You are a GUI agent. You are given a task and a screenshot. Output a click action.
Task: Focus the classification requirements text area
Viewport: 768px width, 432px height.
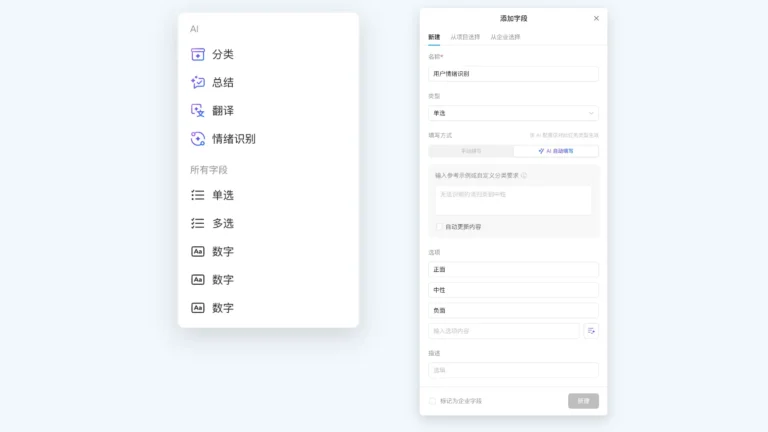(513, 200)
